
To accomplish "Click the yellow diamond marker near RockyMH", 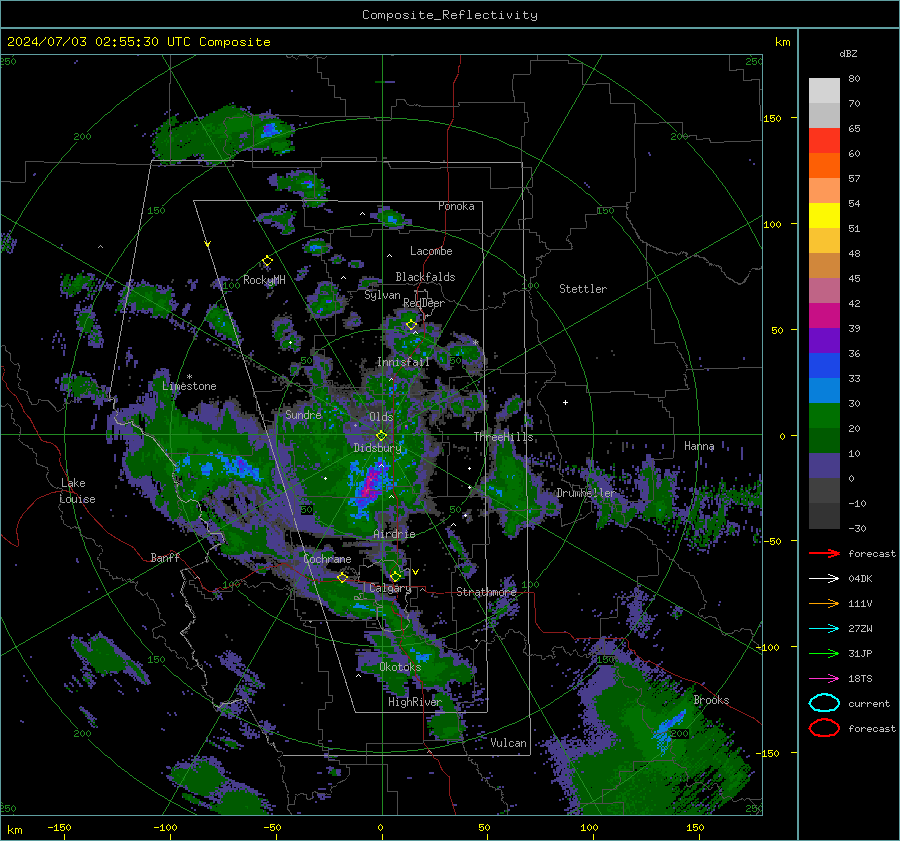I will click(x=267, y=261).
